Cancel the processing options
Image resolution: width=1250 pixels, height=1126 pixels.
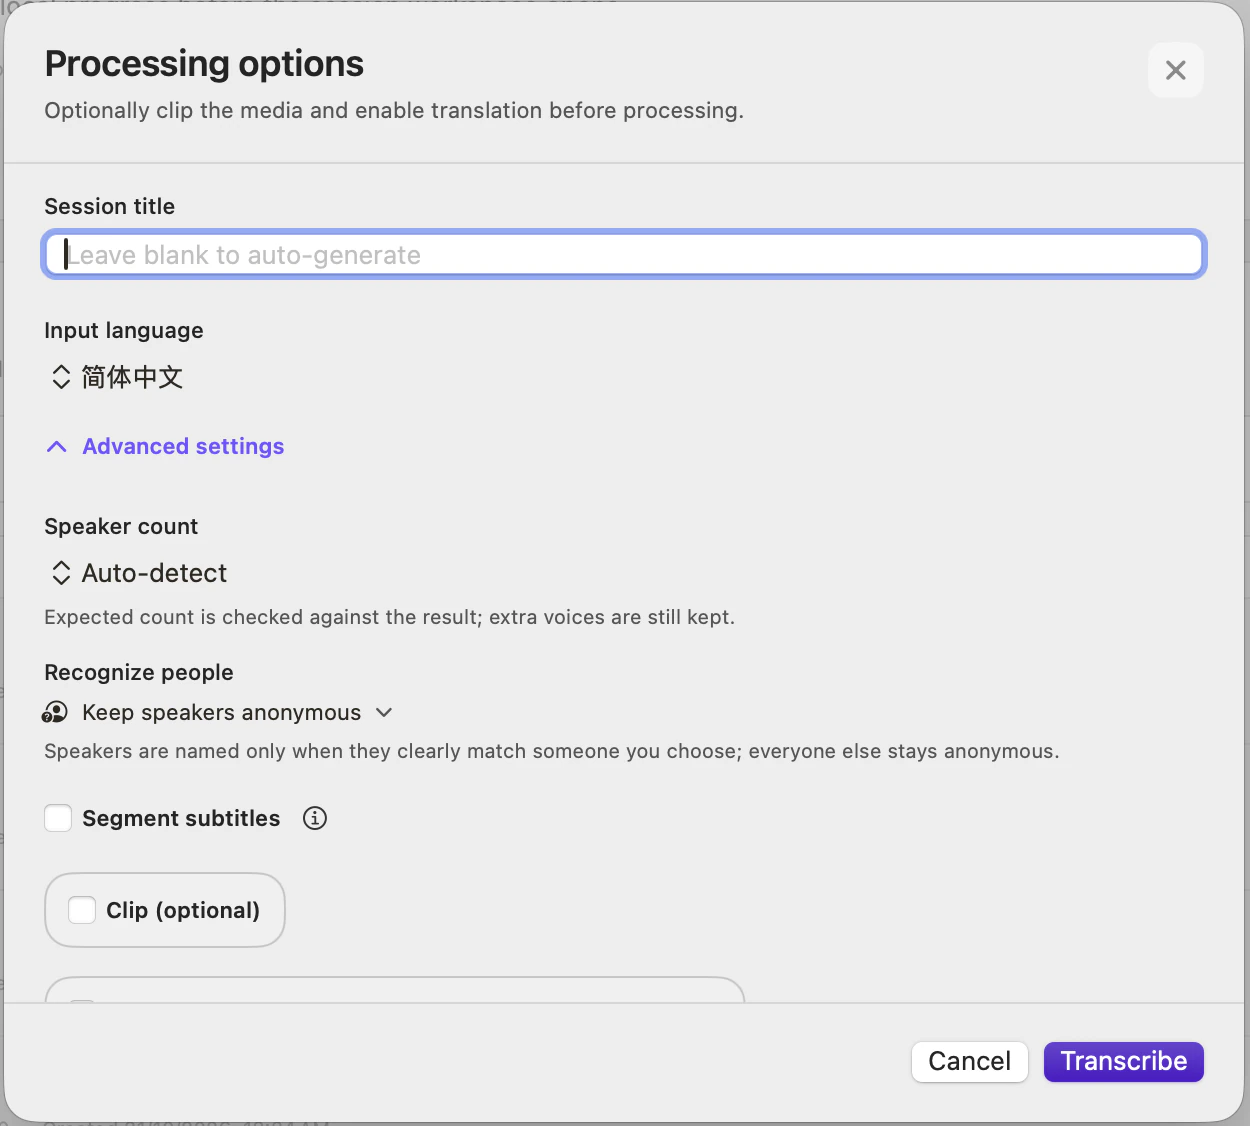coord(969,1061)
